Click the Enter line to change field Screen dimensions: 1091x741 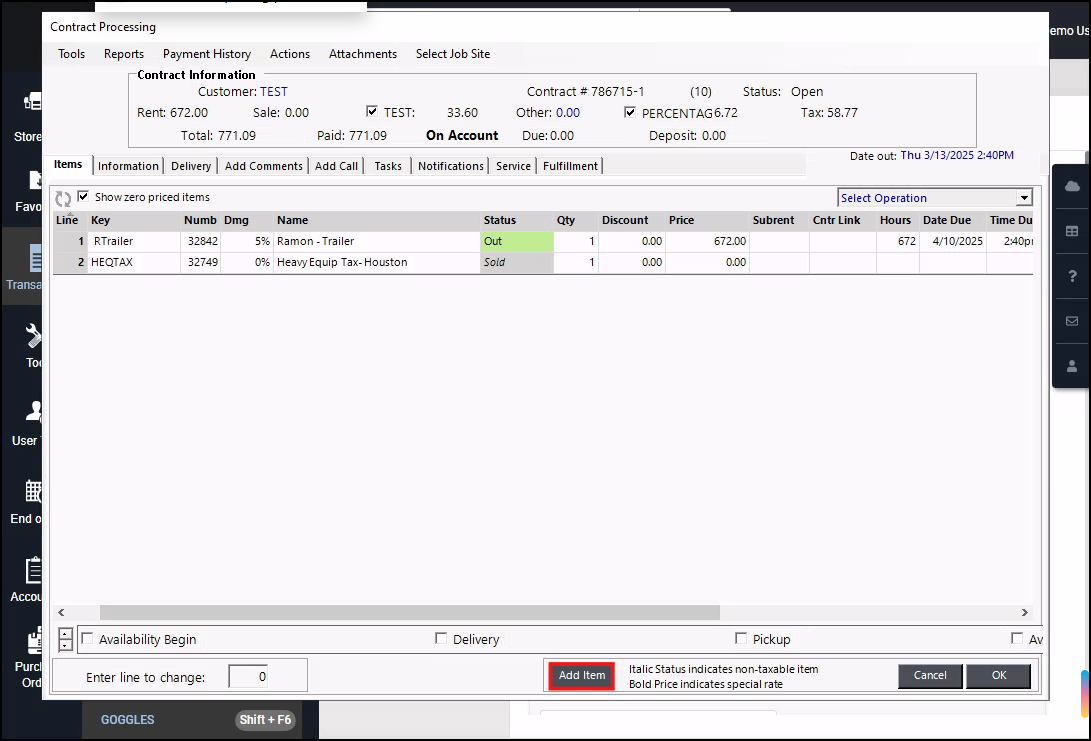tap(248, 677)
